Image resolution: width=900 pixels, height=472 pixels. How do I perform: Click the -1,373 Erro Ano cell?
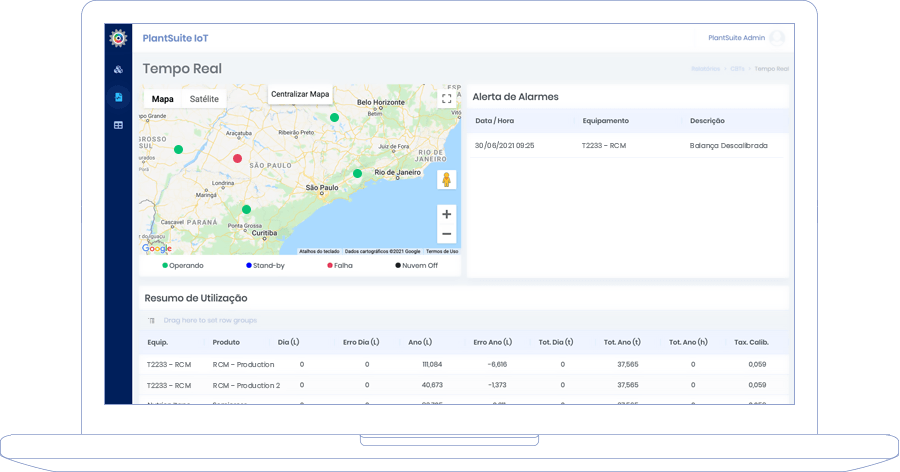pyautogui.click(x=497, y=385)
